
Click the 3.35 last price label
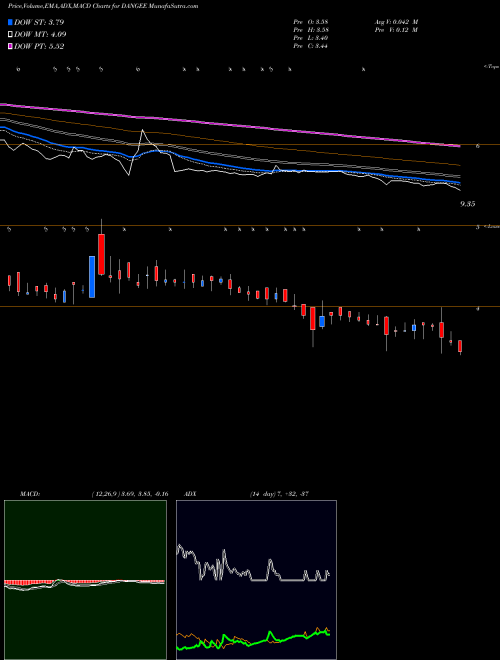[468, 204]
